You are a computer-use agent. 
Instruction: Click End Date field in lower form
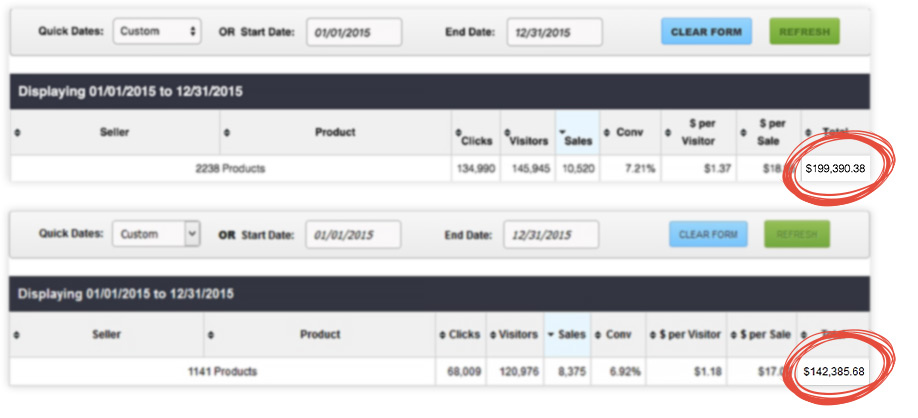click(x=551, y=235)
